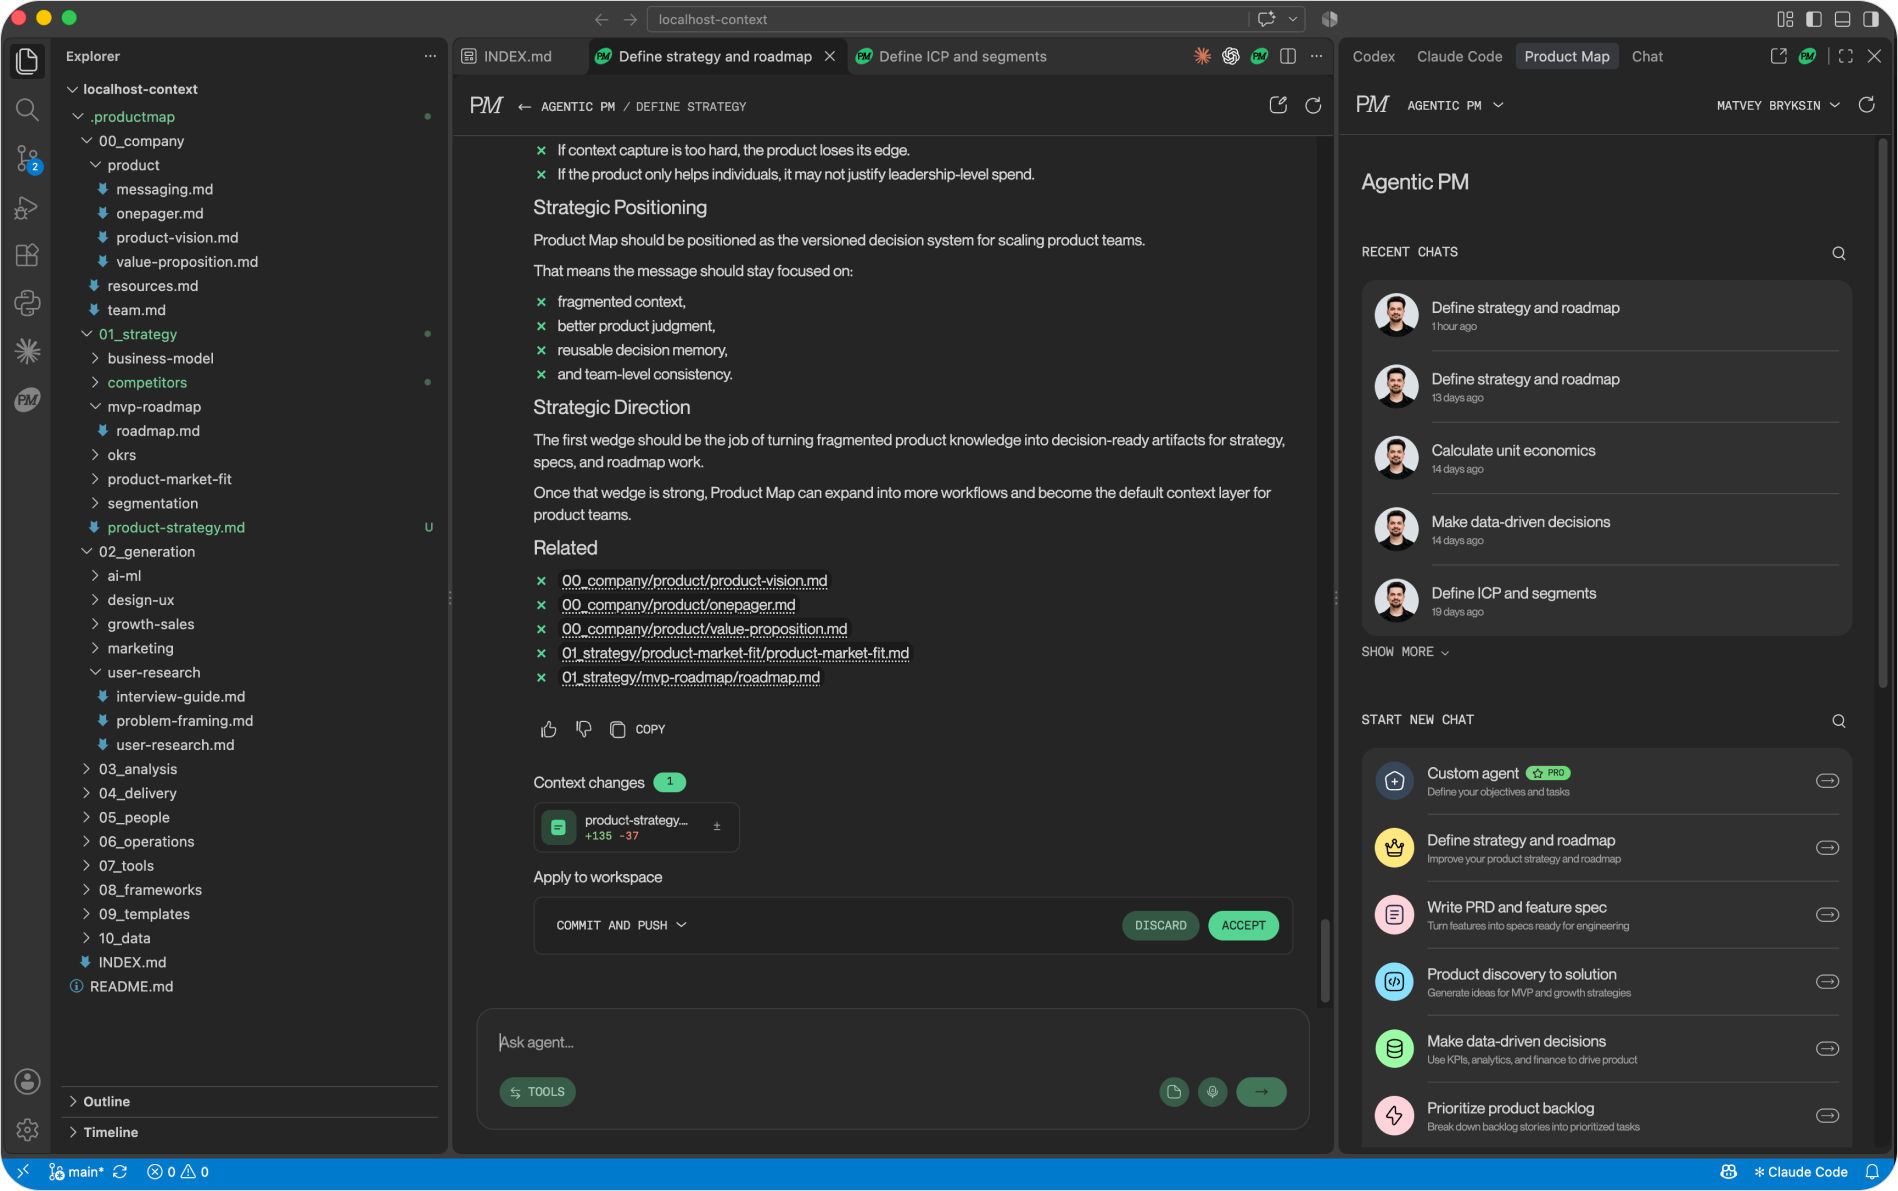Viewport: 1898px width, 1191px height.
Task: Send message with green arrow button
Action: coord(1261,1092)
